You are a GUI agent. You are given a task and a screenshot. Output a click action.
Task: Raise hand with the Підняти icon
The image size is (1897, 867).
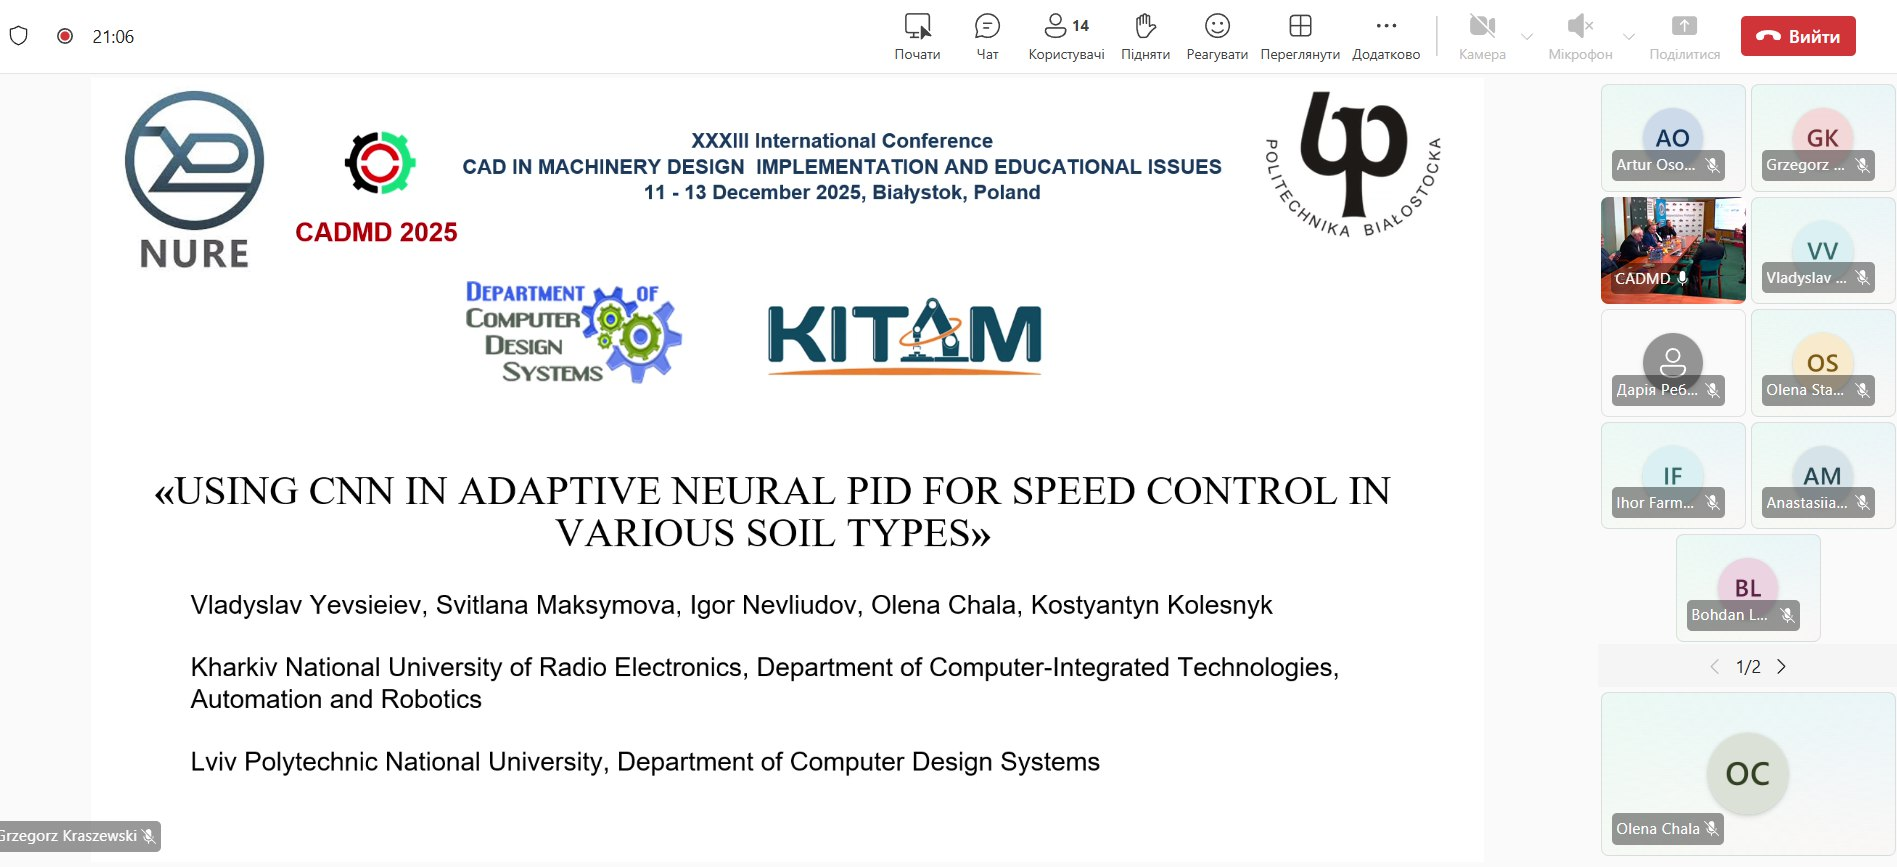[x=1145, y=36]
